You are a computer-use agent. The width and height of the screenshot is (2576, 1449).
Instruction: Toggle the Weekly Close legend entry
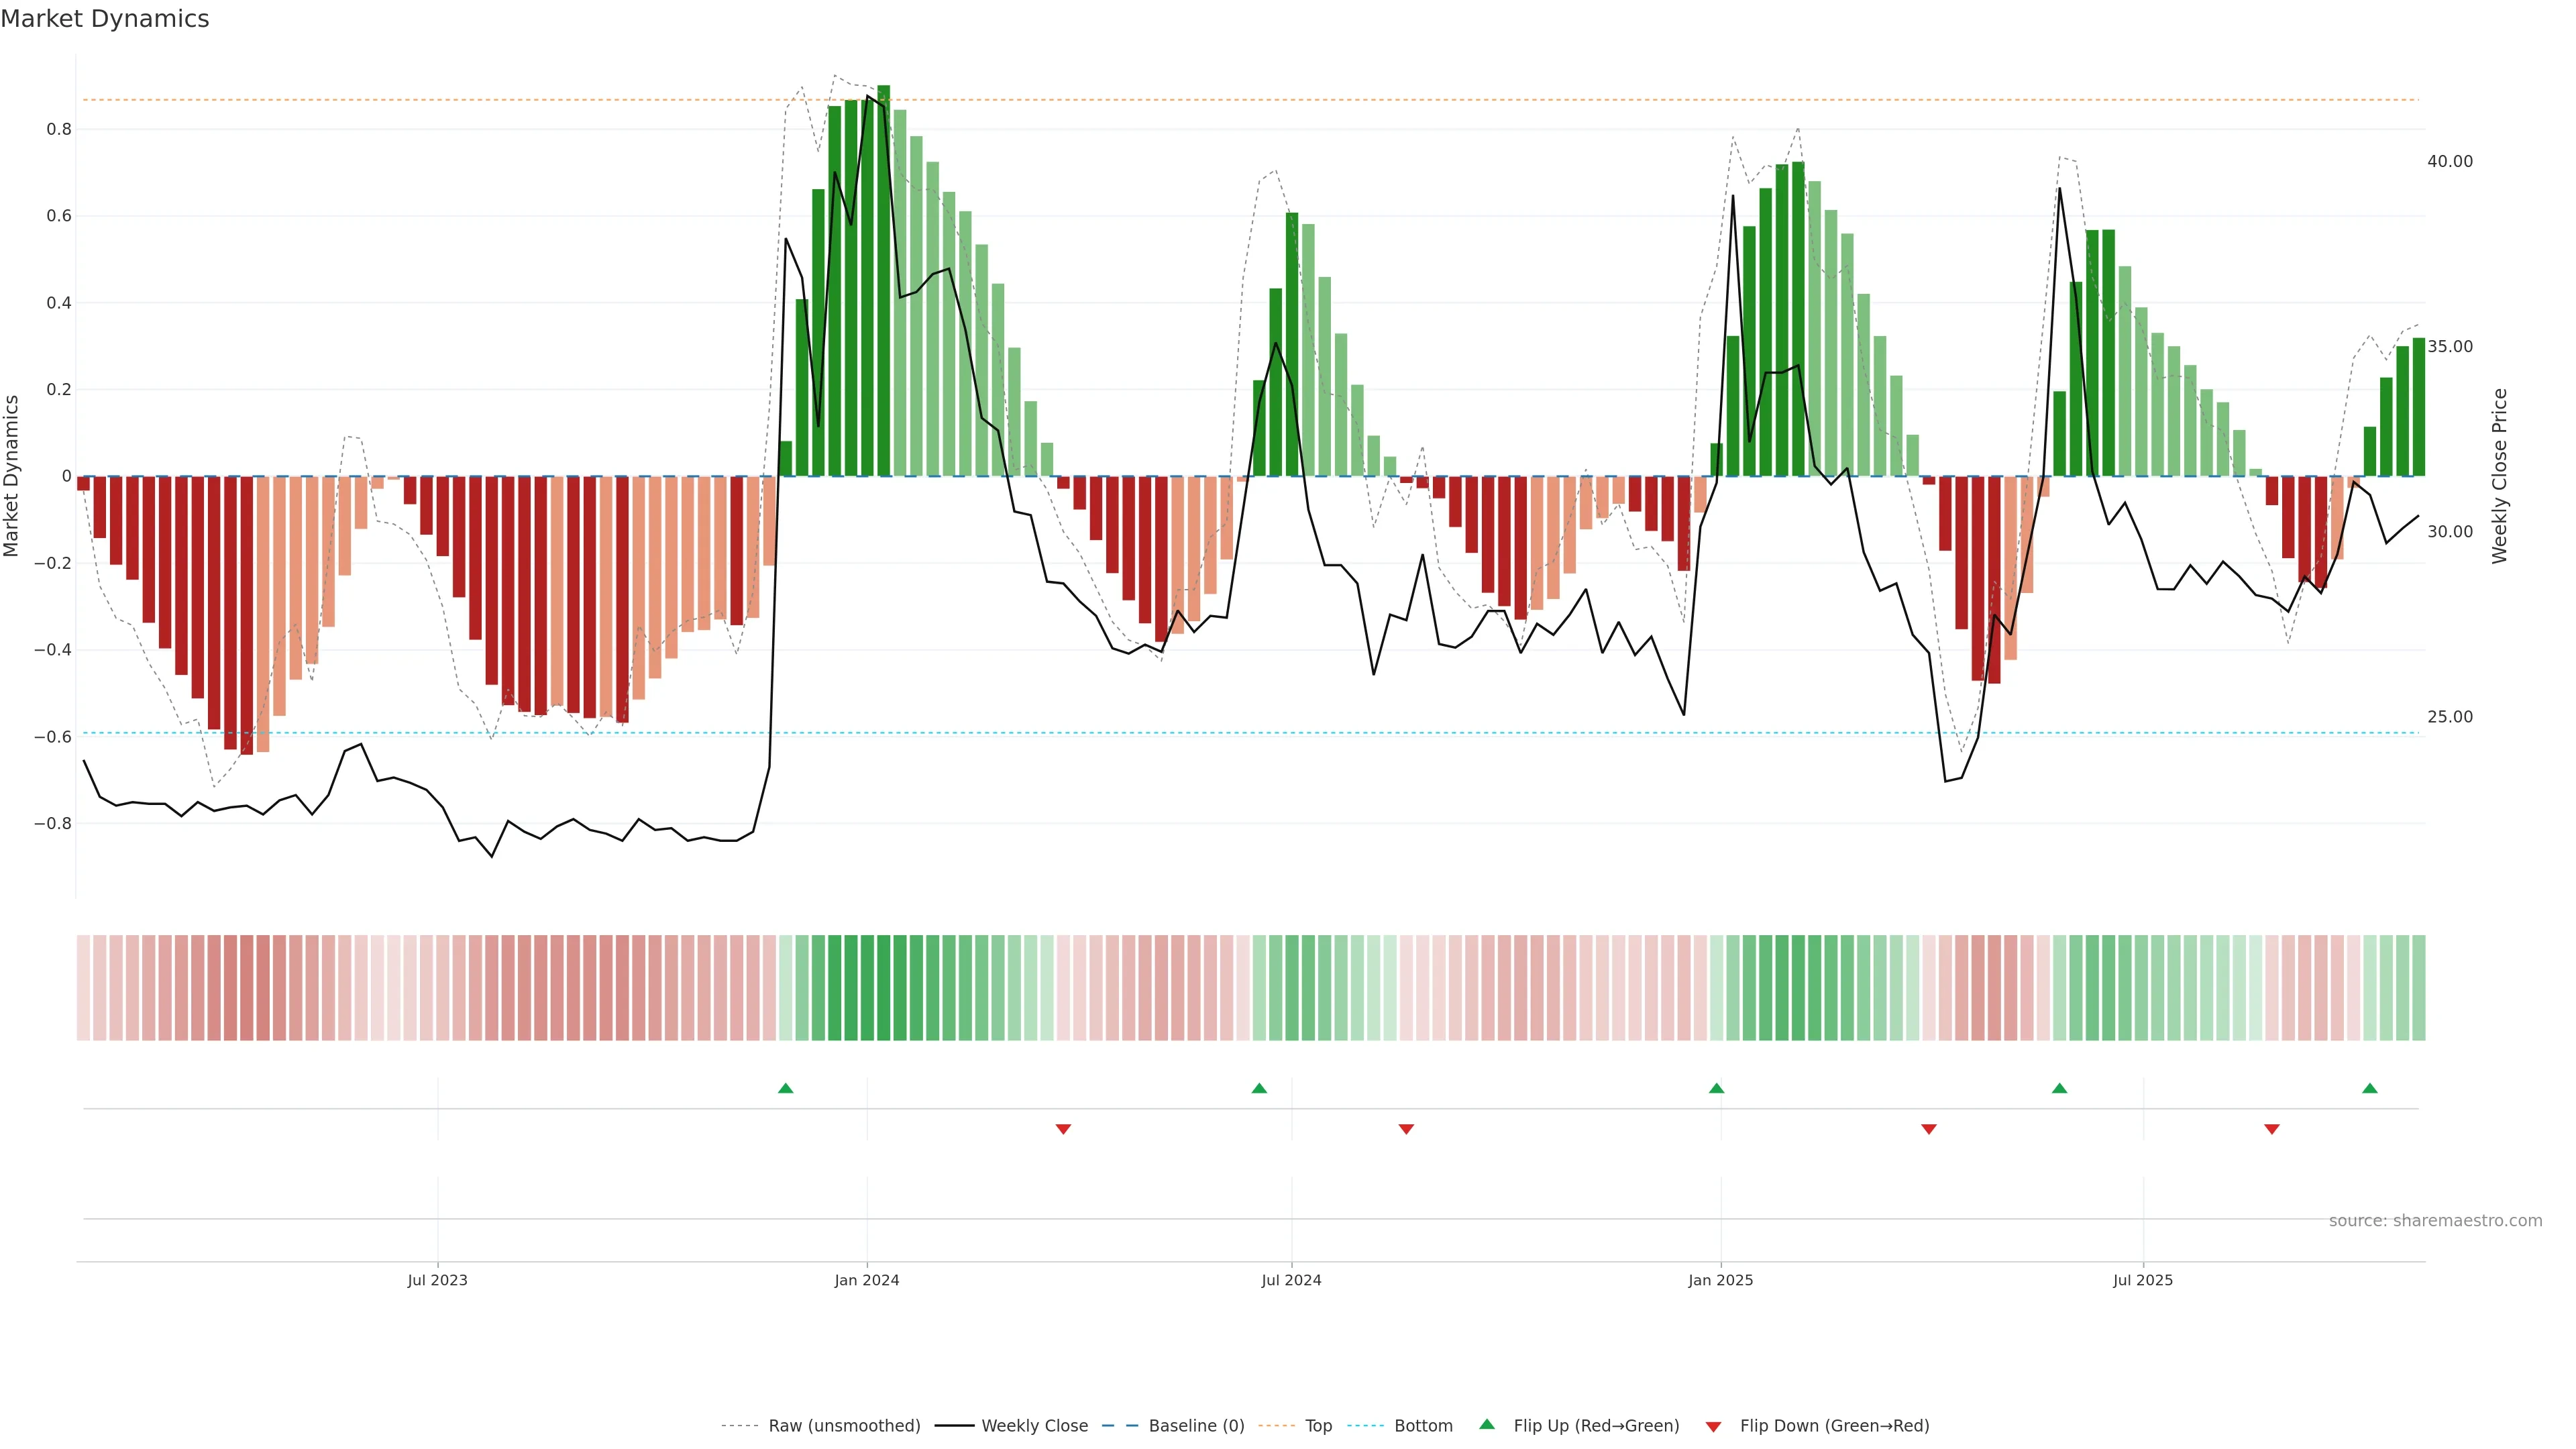pos(1034,1426)
